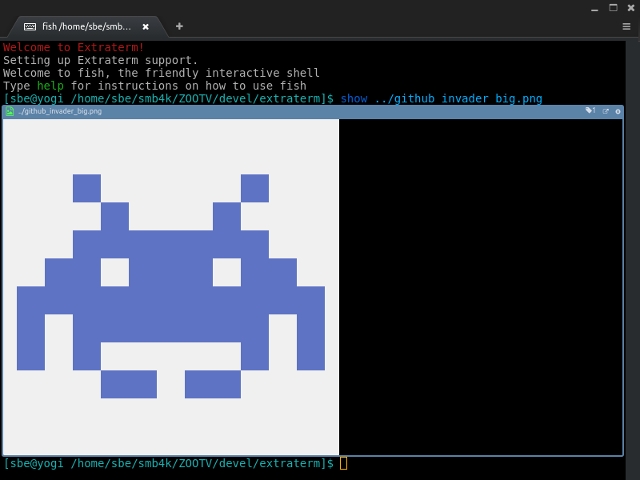Click the keyboard icon on the tab
Screen dimensions: 640x480
tap(30, 27)
